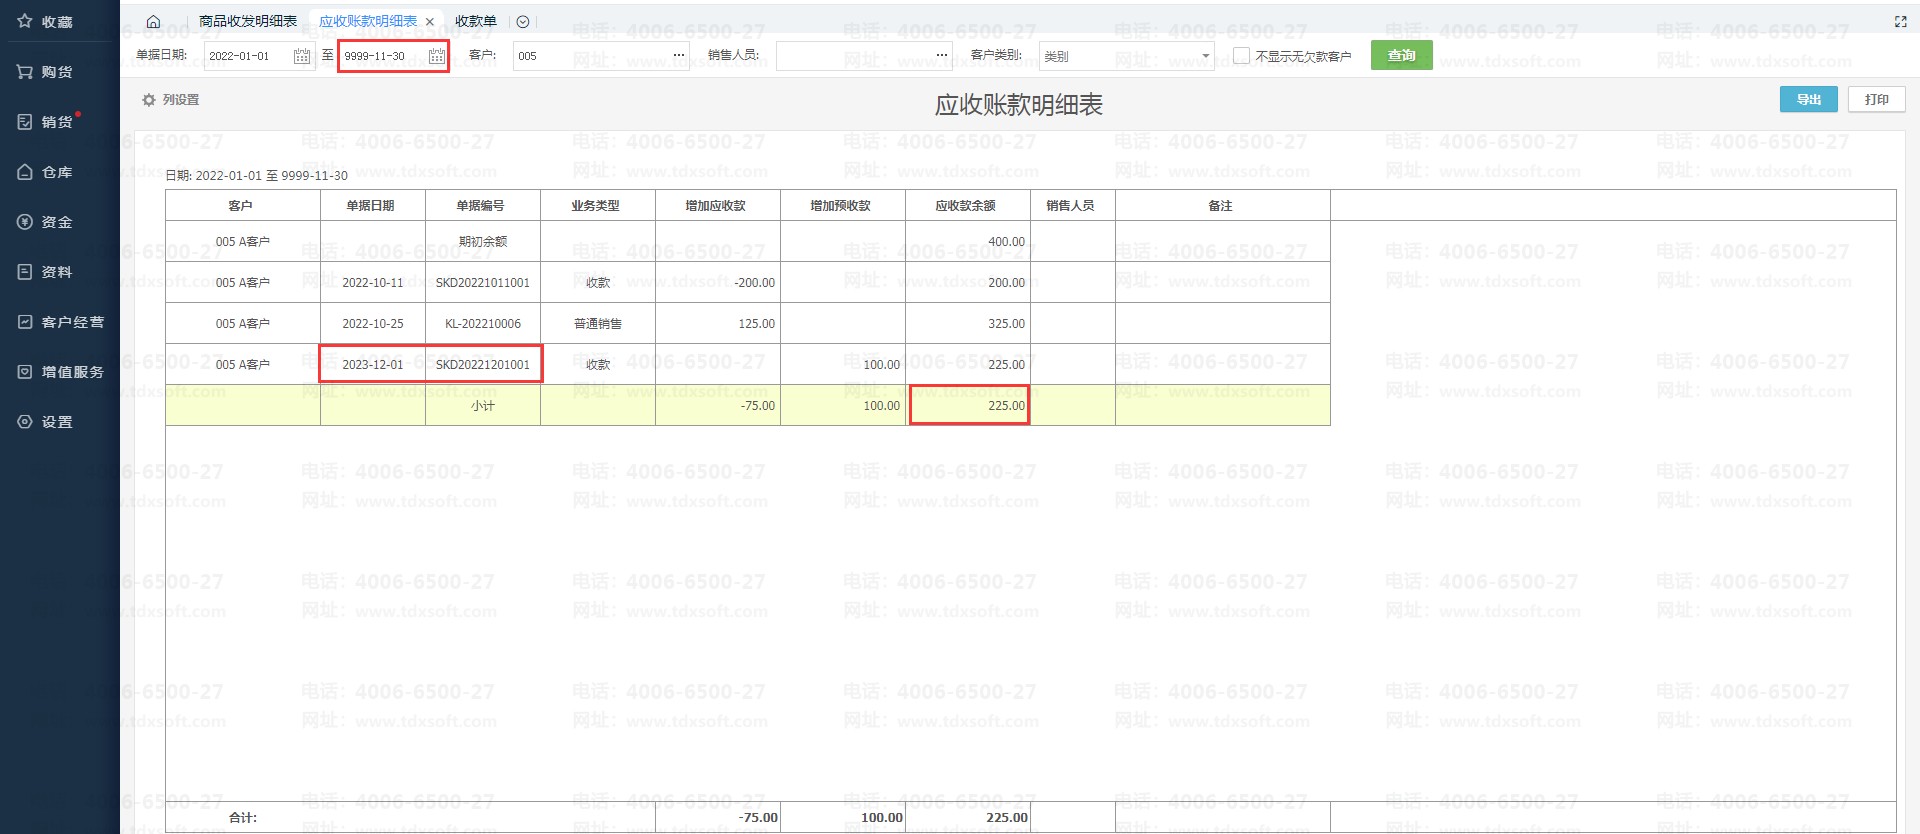The width and height of the screenshot is (1920, 834).
Task: Enable 不显示无欠款客户 checkbox
Action: pos(1241,56)
